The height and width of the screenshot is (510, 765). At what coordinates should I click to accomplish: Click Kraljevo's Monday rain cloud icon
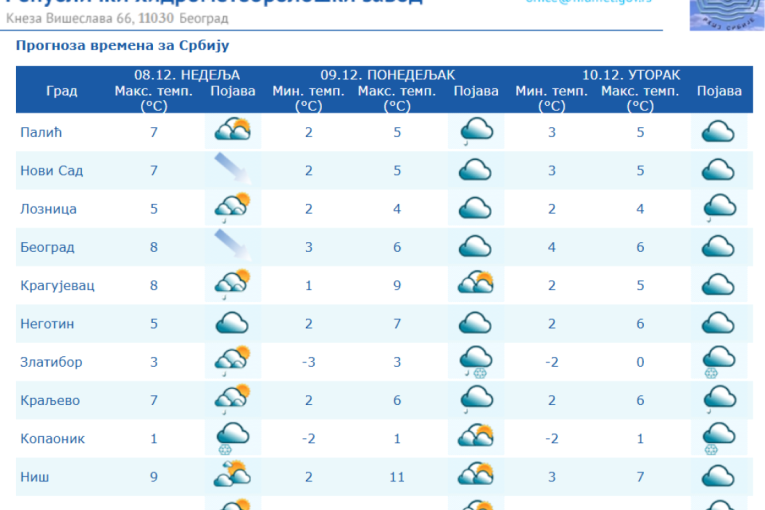pos(475,399)
